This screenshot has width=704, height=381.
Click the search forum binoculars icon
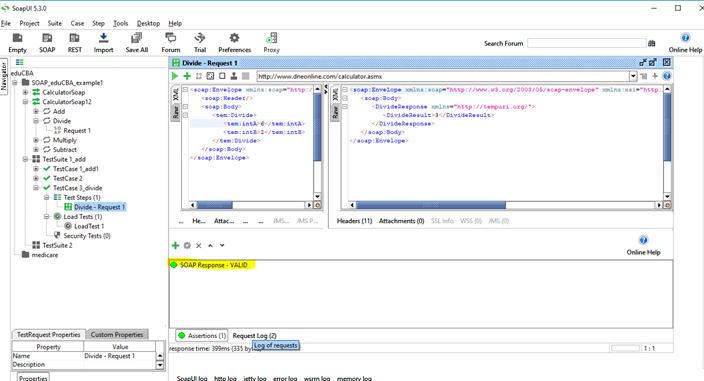652,43
